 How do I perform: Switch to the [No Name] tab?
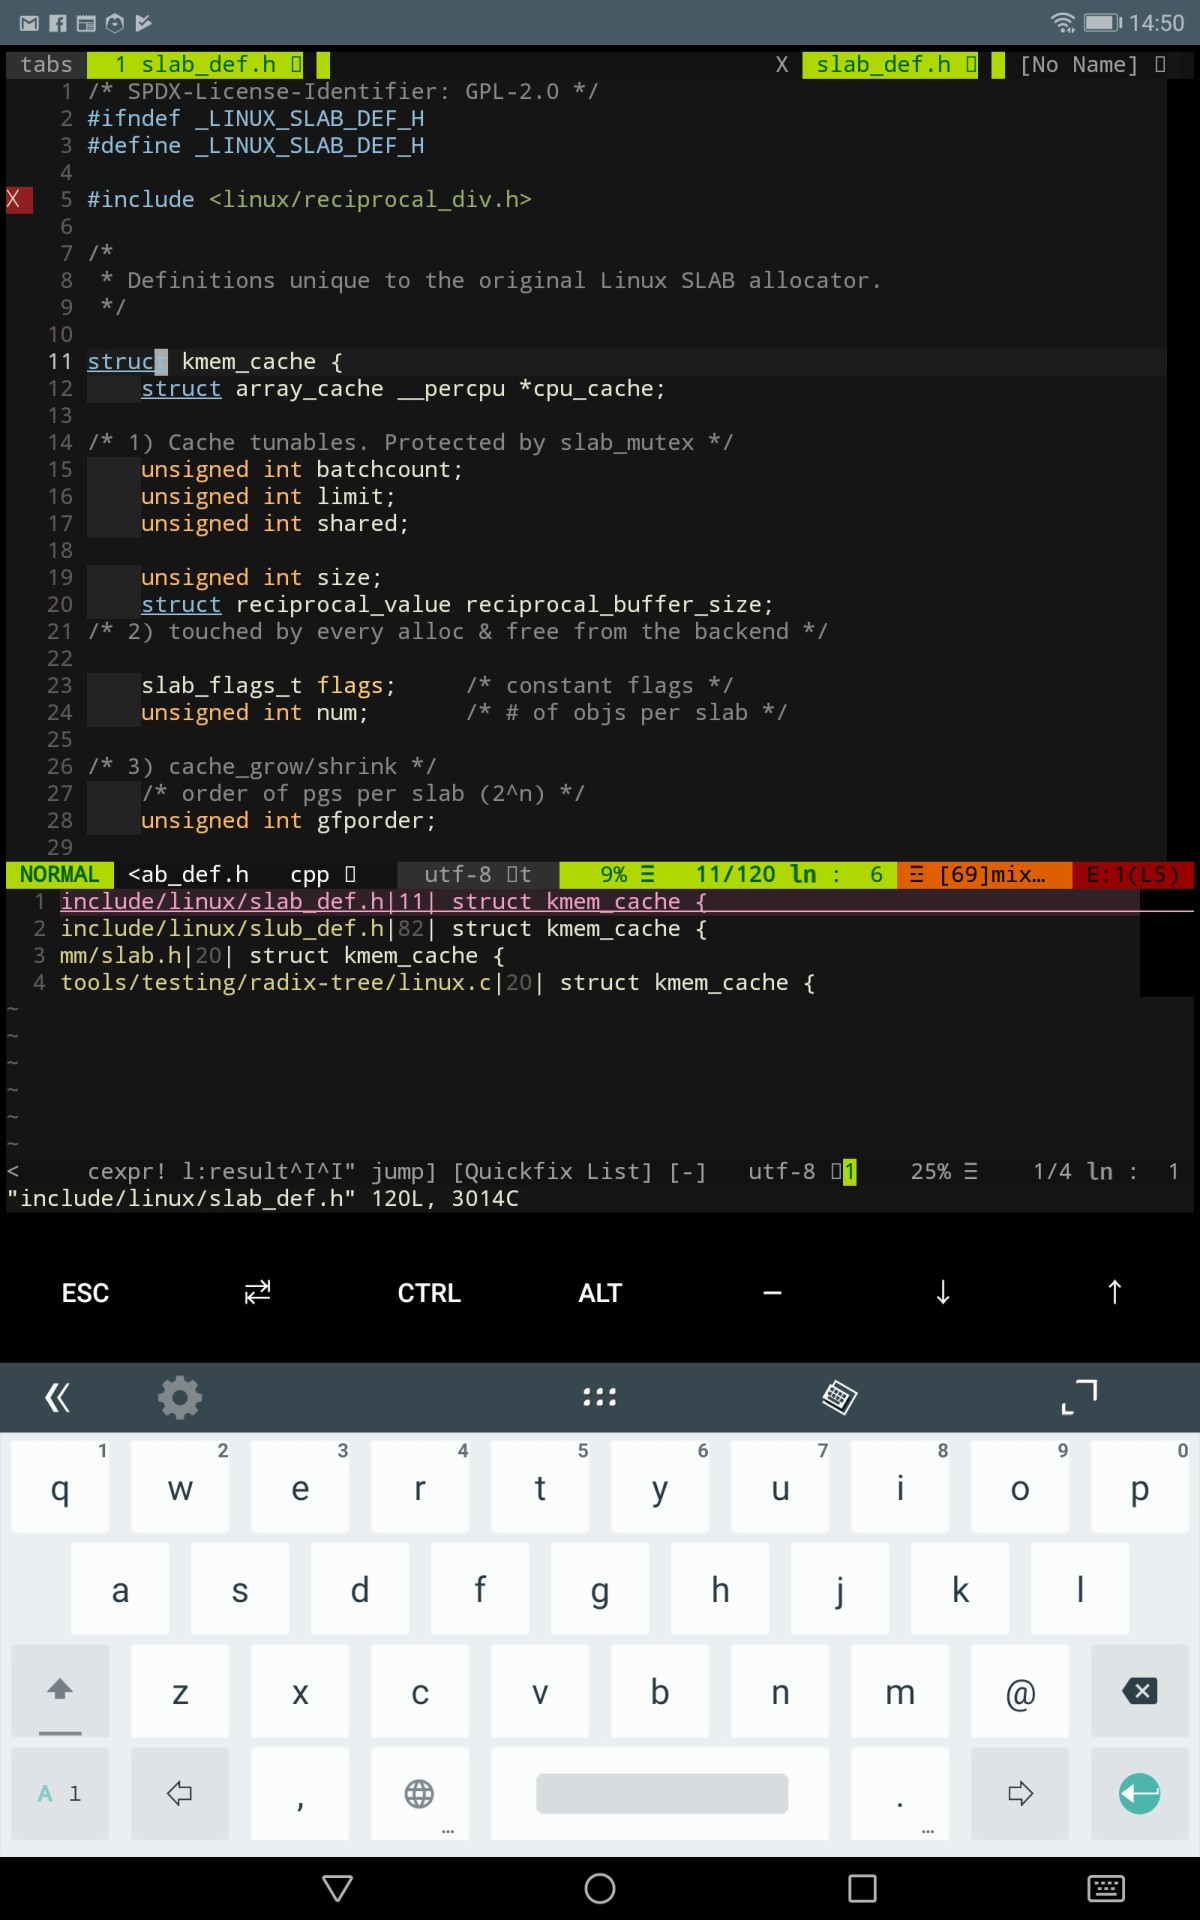(1079, 65)
